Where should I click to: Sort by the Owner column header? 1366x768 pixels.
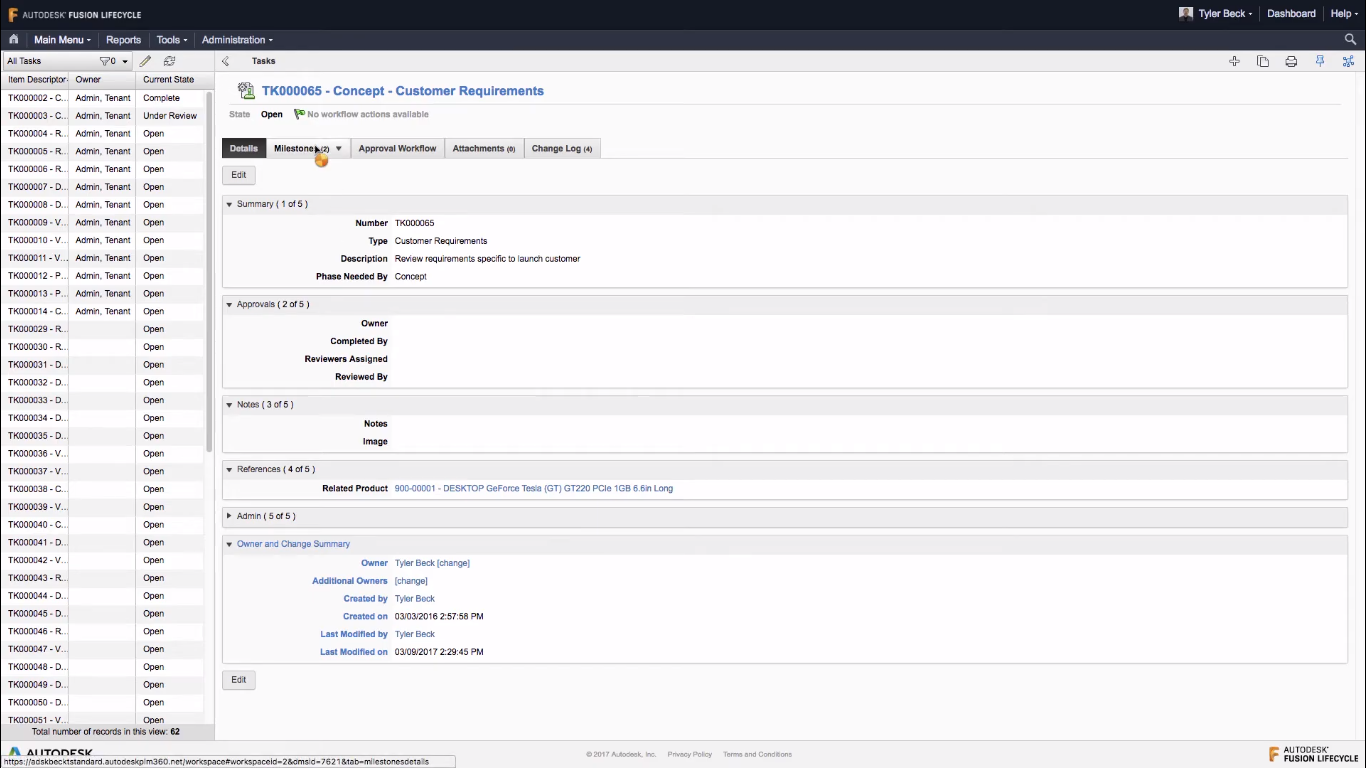coord(101,80)
